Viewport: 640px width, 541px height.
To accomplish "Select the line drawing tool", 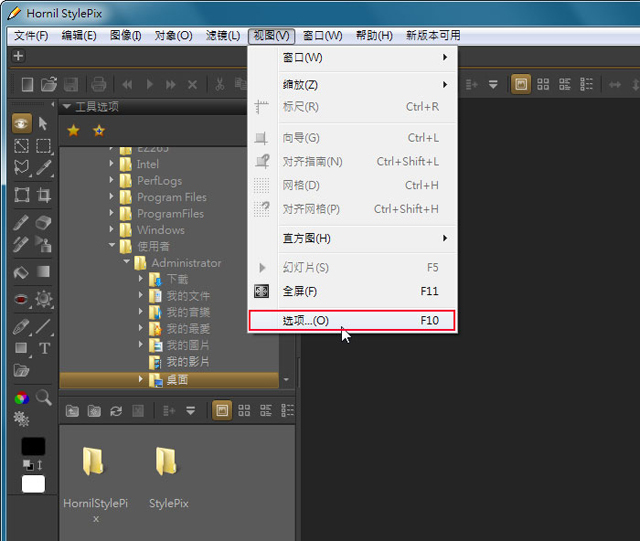I will point(43,326).
